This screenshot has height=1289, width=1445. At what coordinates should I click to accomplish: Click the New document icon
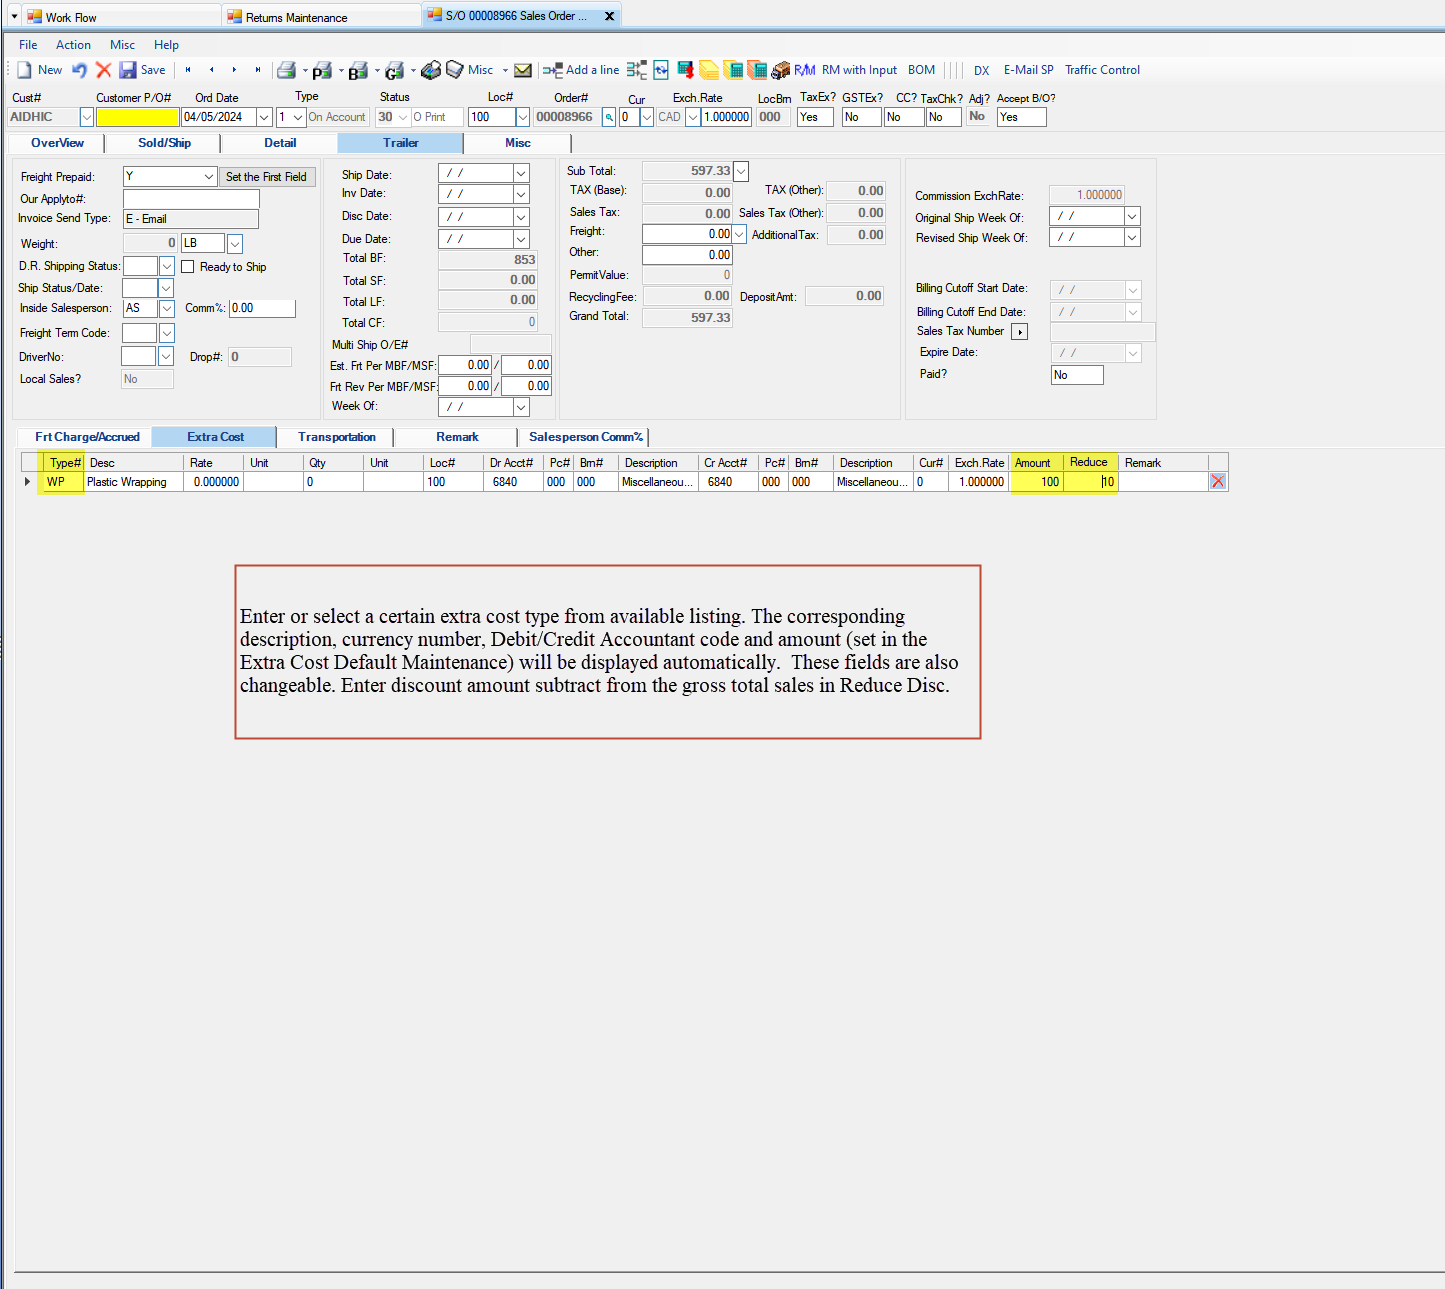coord(24,69)
